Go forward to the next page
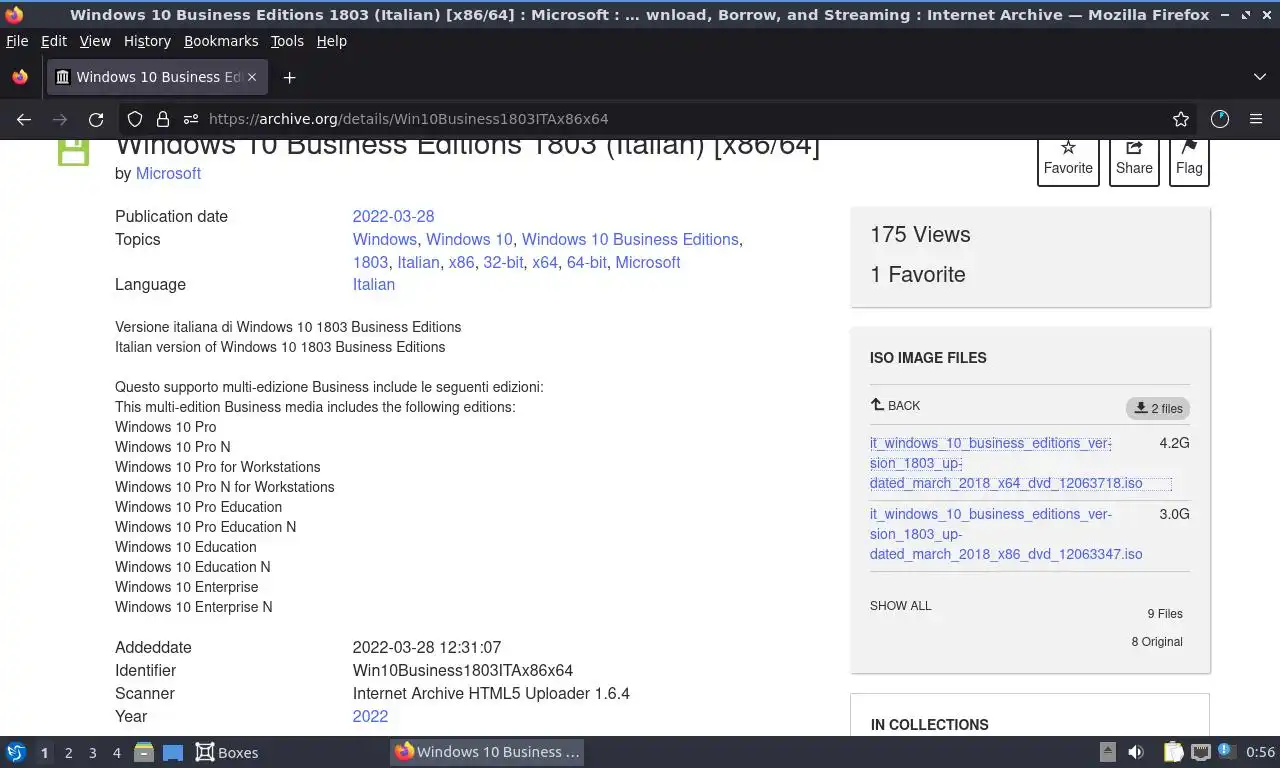The image size is (1280, 768). [x=60, y=119]
